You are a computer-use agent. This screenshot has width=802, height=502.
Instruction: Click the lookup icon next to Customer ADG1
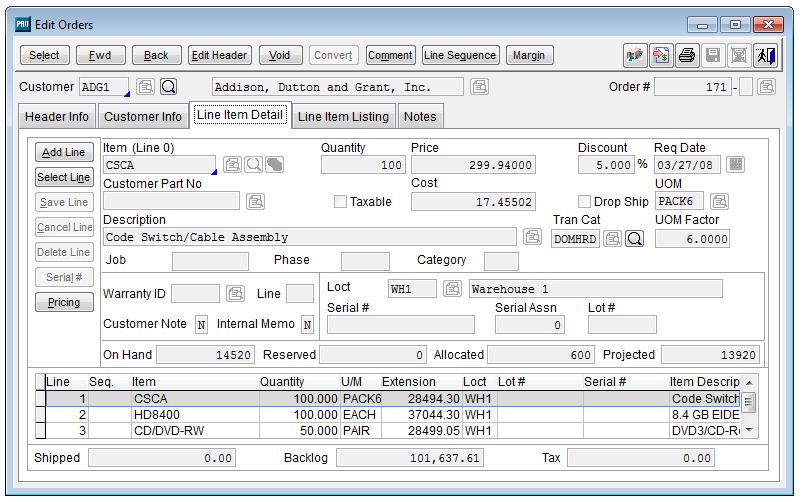145,86
